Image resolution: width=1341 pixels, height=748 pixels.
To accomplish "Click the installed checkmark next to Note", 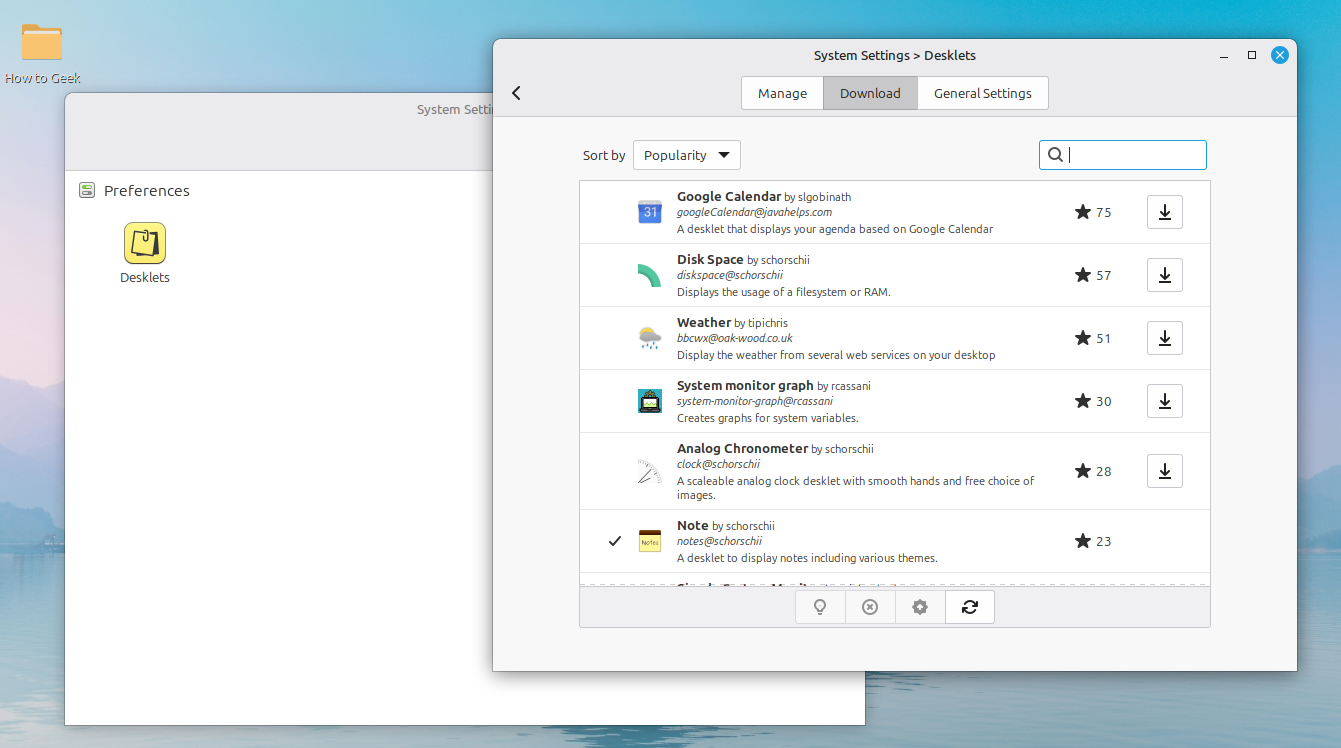I will point(616,541).
